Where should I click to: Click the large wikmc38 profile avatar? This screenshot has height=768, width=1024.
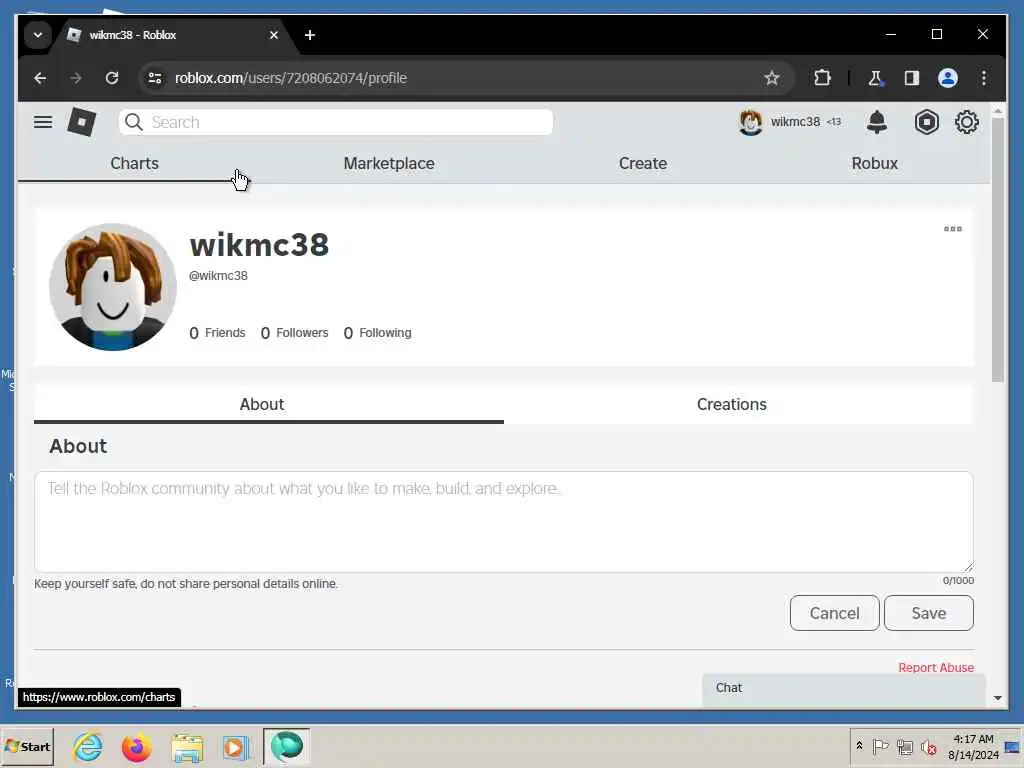tap(113, 287)
